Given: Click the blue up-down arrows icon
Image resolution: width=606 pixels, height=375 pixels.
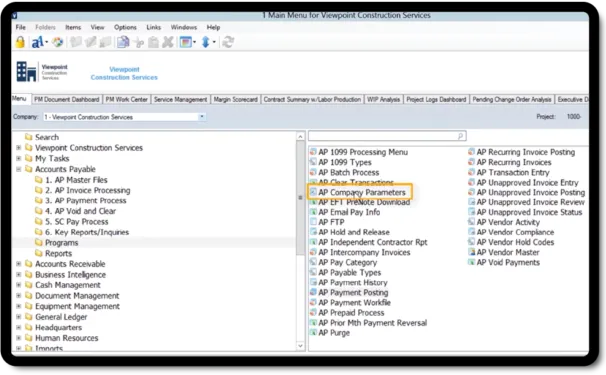Looking at the screenshot, I should click(x=206, y=42).
